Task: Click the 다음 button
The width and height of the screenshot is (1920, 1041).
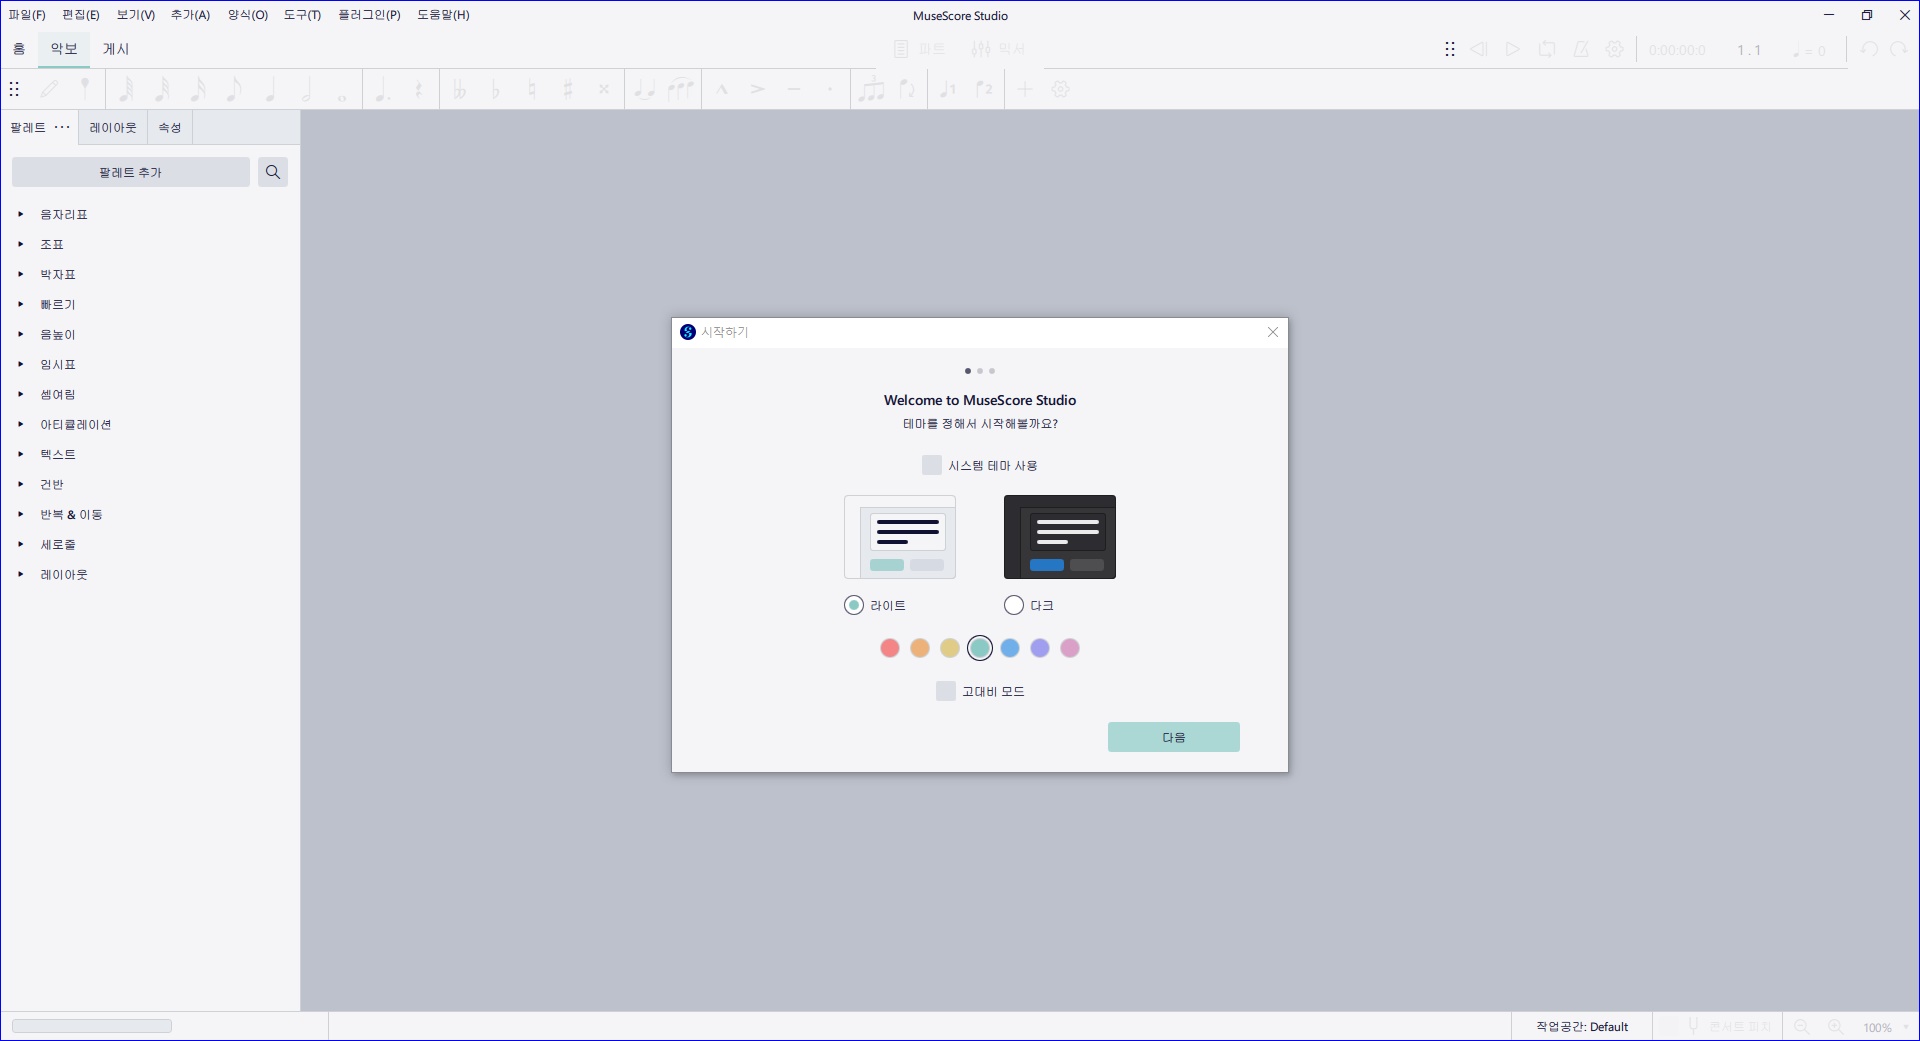Action: pyautogui.click(x=1174, y=737)
